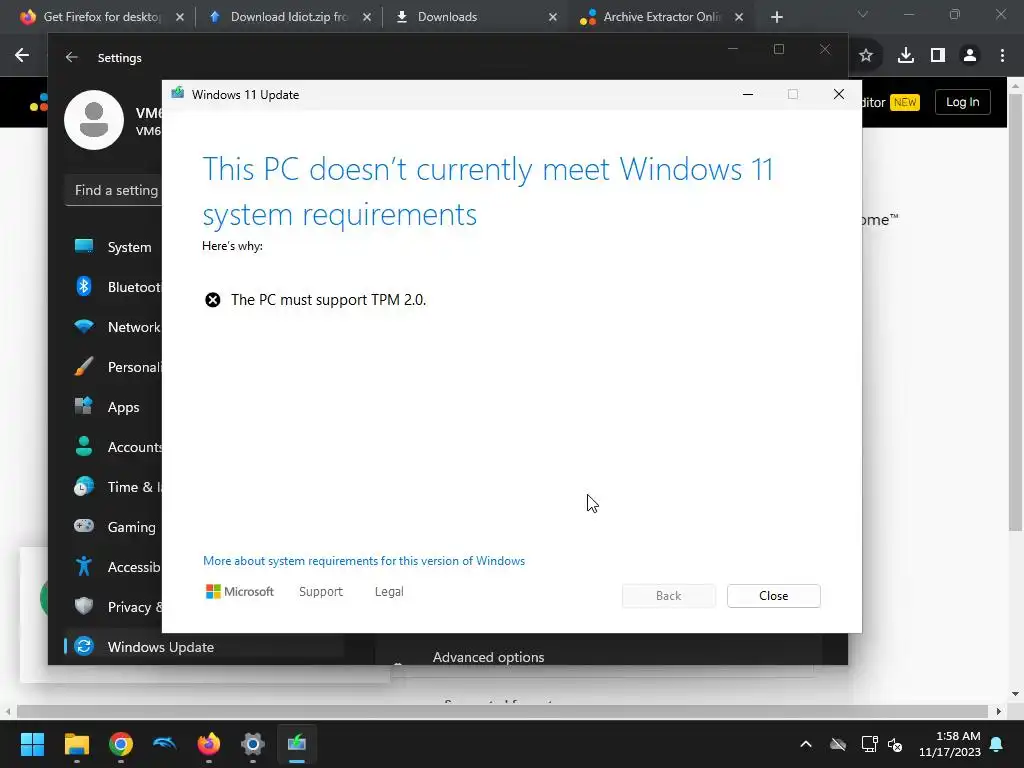The width and height of the screenshot is (1024, 768).
Task: Switch to the Downloads browser tab
Action: point(475,17)
